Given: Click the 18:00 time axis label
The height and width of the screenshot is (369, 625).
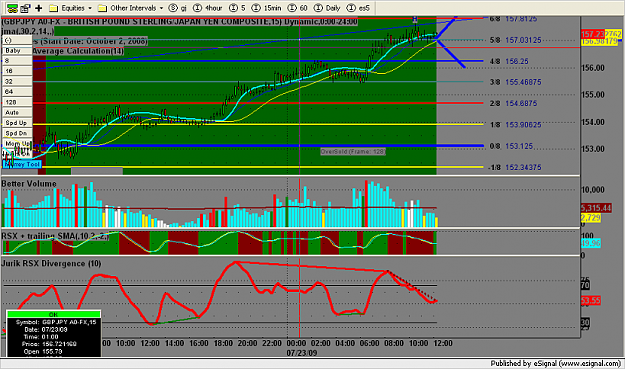Looking at the screenshot, I should tap(223, 343).
